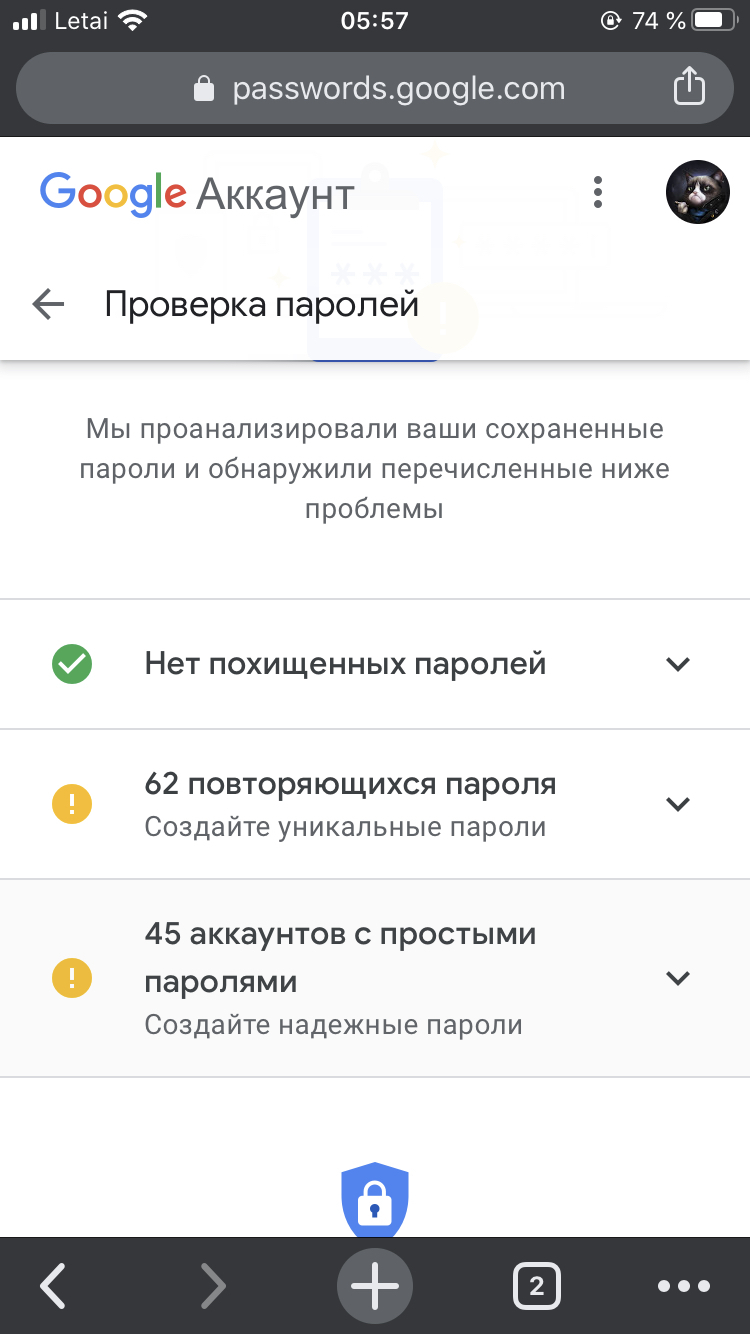This screenshot has height=1334, width=750.
Task: Expand the Нет похищенных паролей section
Action: pos(678,664)
